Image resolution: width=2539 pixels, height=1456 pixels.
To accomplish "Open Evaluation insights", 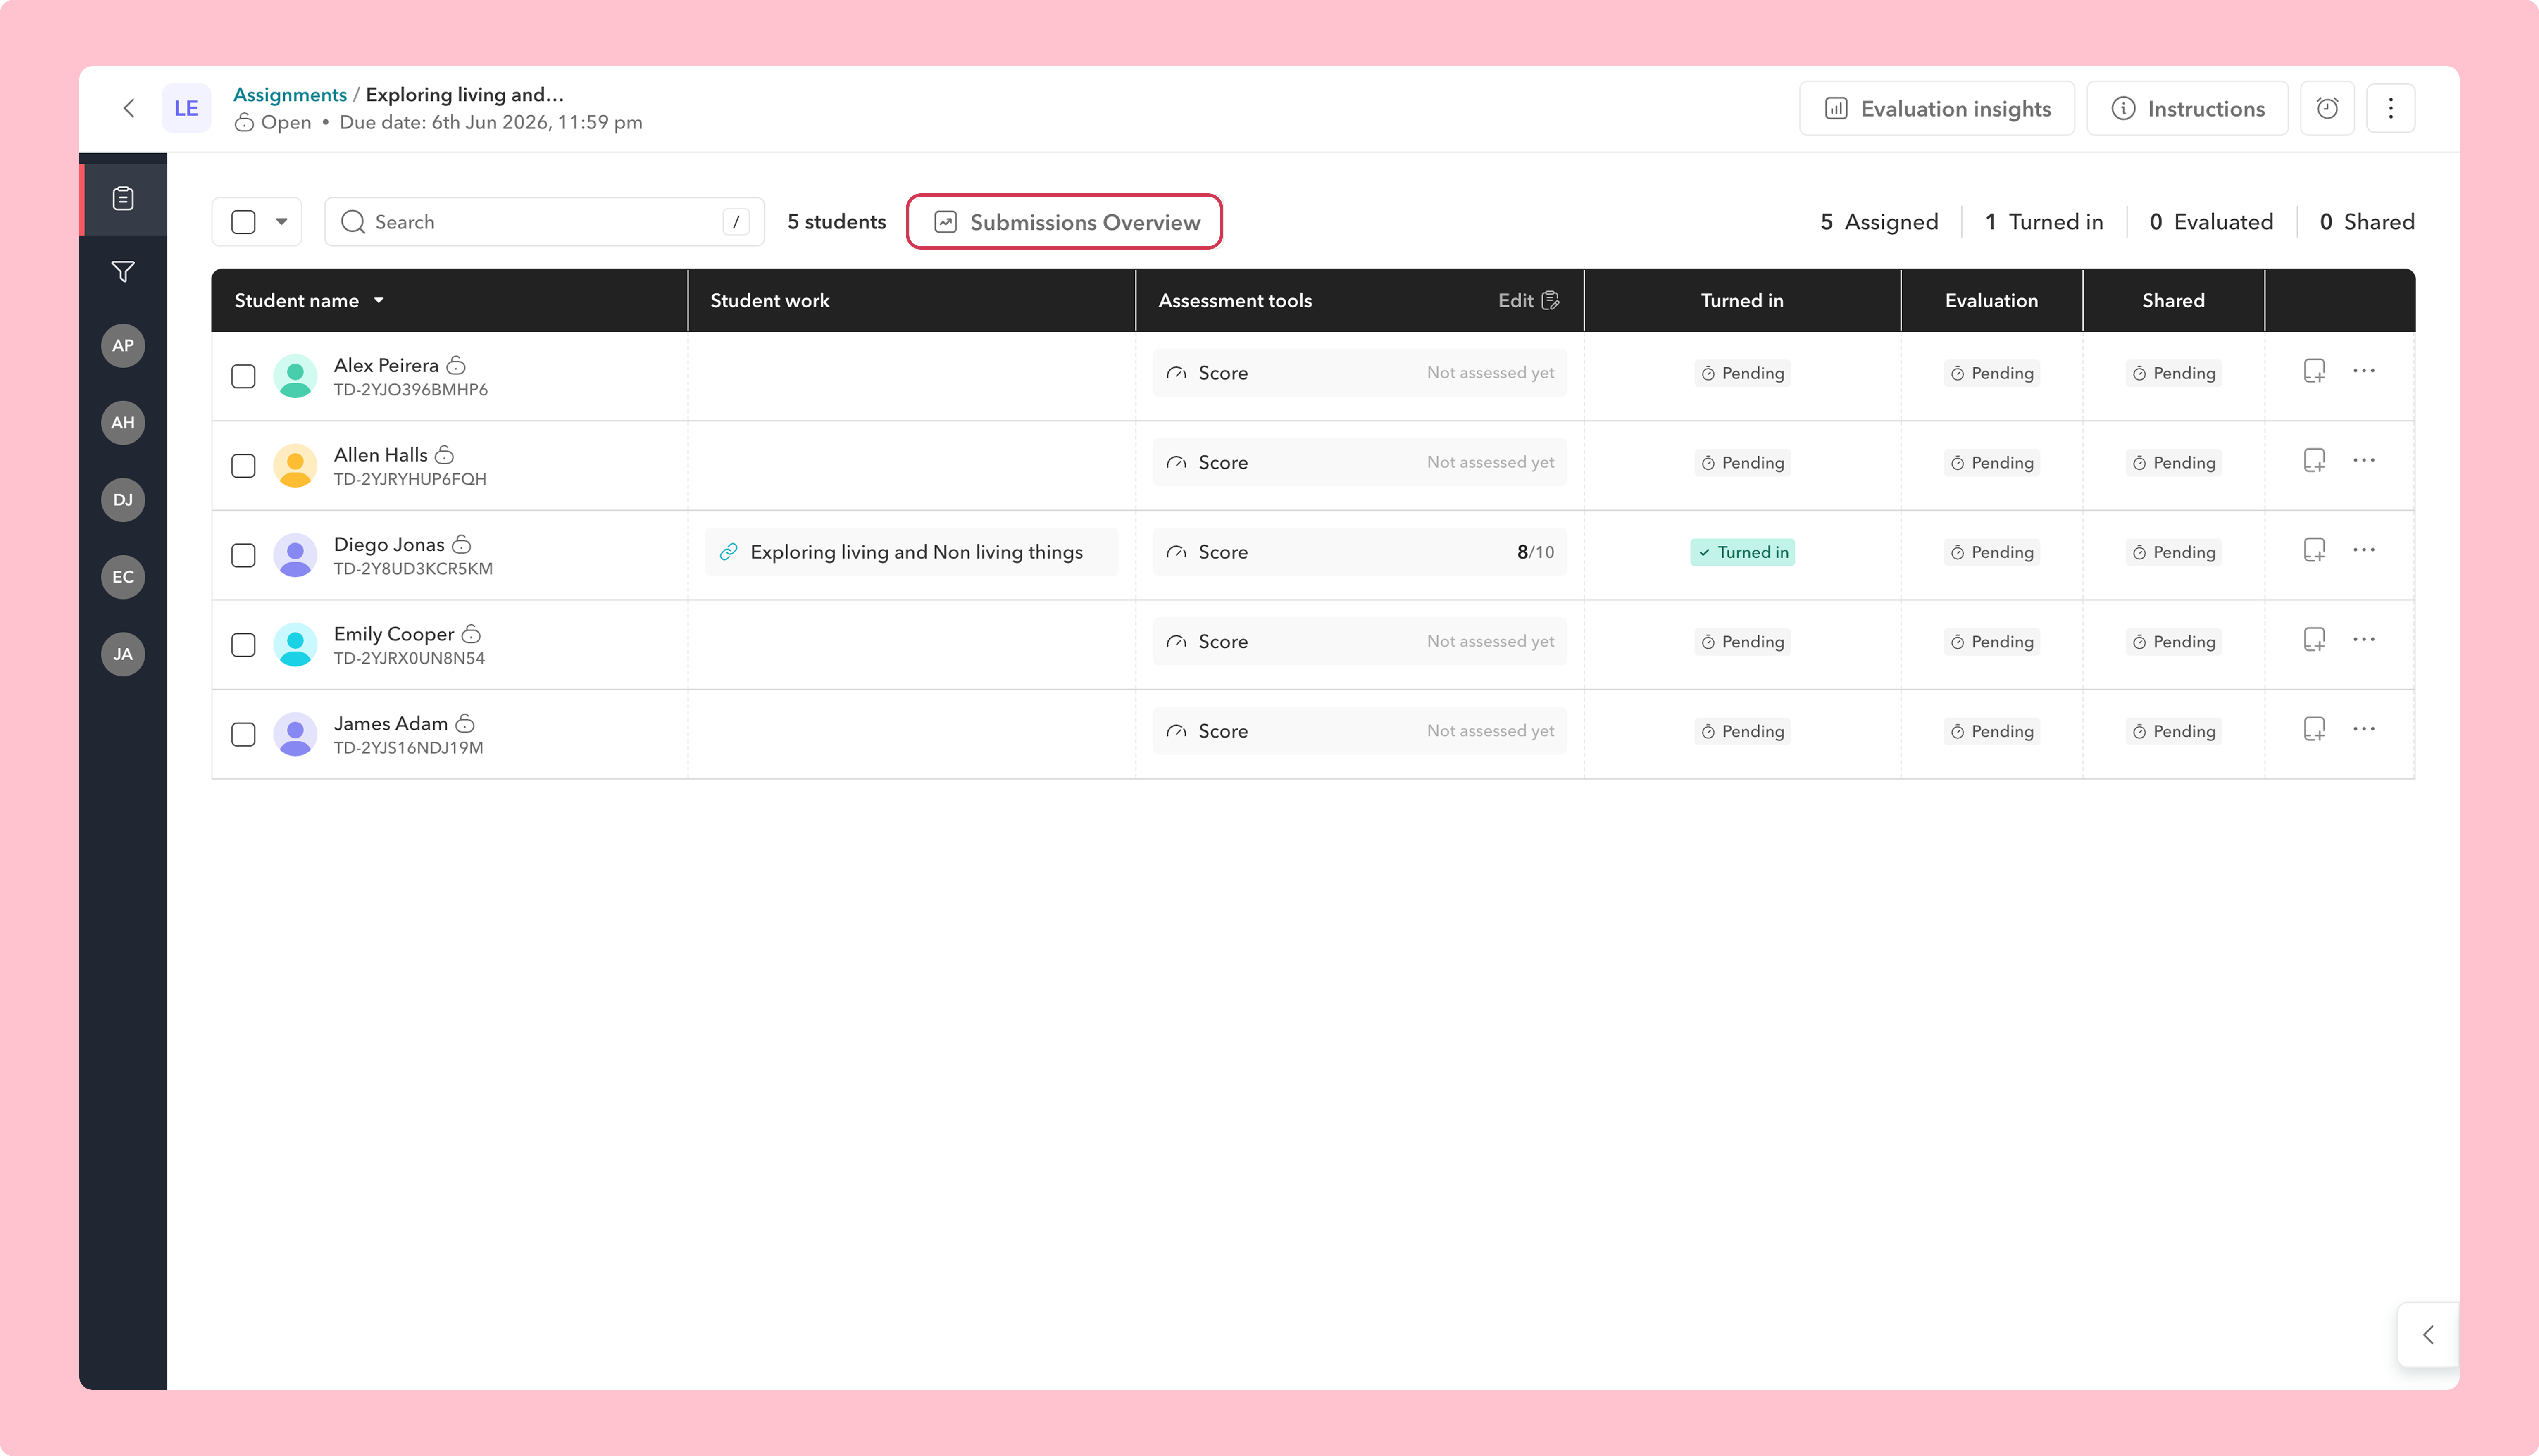I will pyautogui.click(x=1937, y=108).
